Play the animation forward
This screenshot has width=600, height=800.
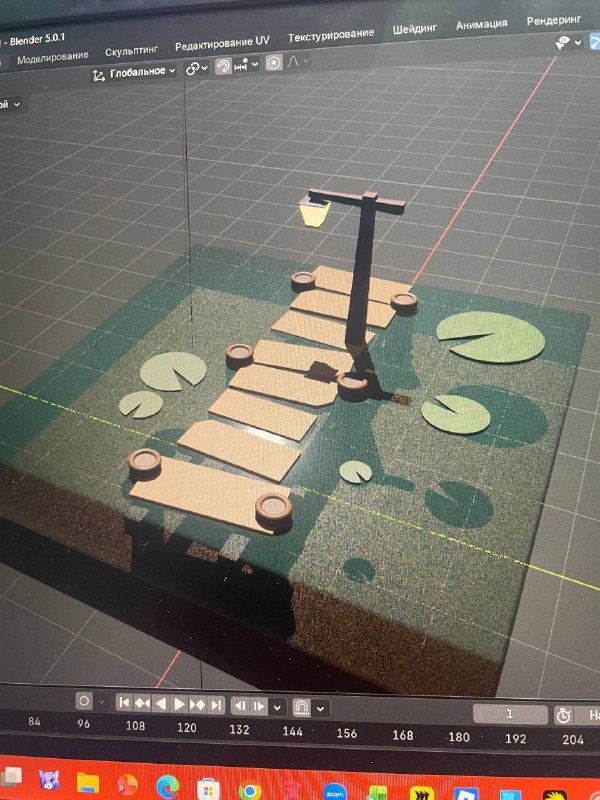click(179, 705)
